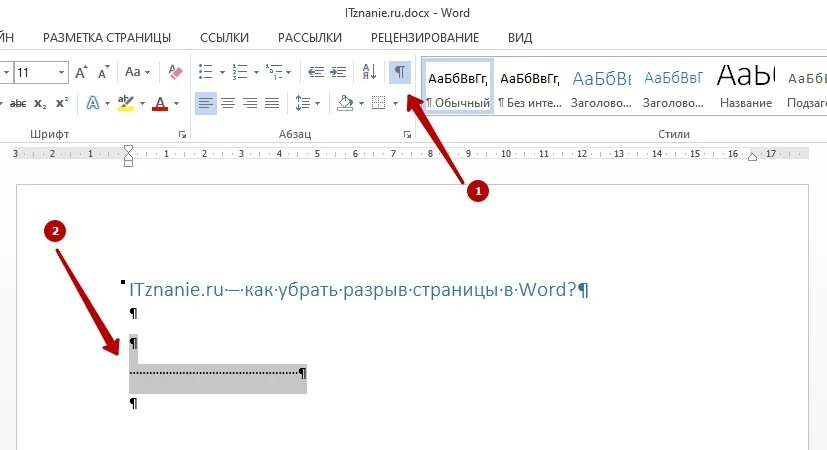The image size is (827, 450).
Task: Click the Shrink Font icon
Action: tap(103, 72)
